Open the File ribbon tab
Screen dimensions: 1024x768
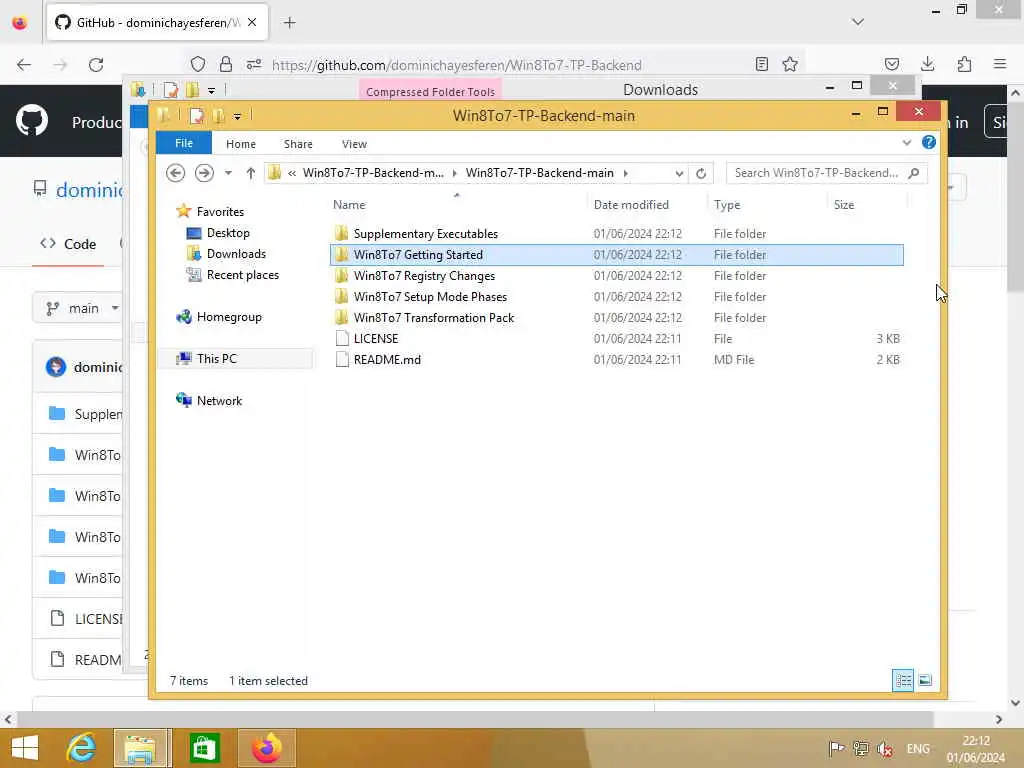tap(184, 143)
